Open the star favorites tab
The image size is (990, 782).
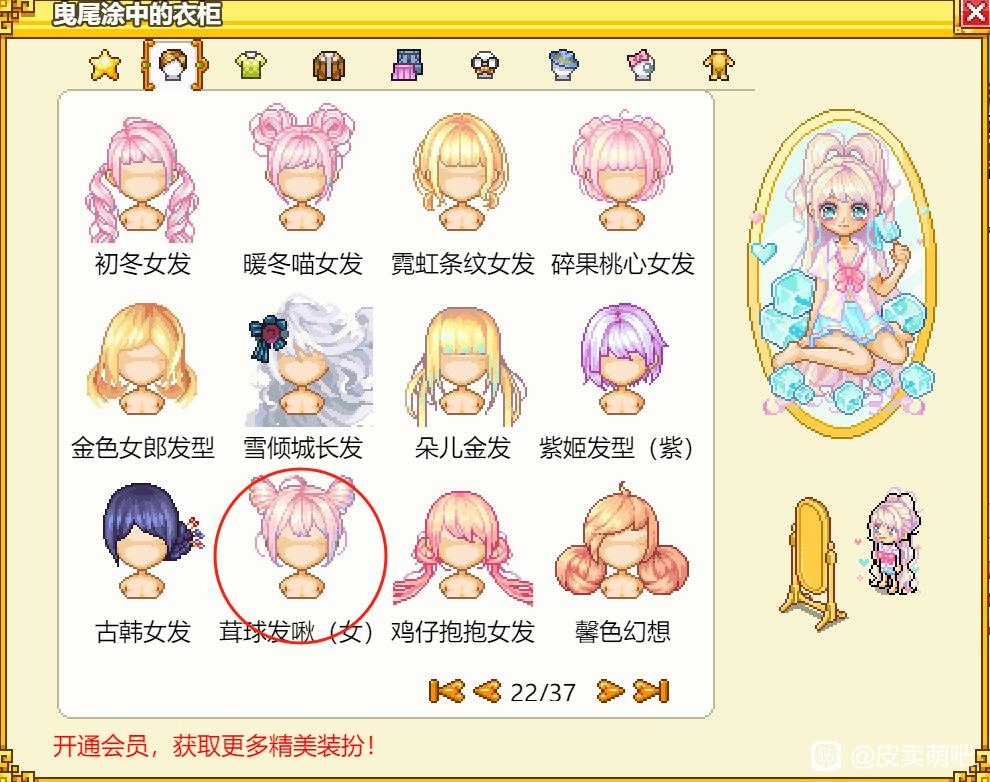click(x=105, y=65)
